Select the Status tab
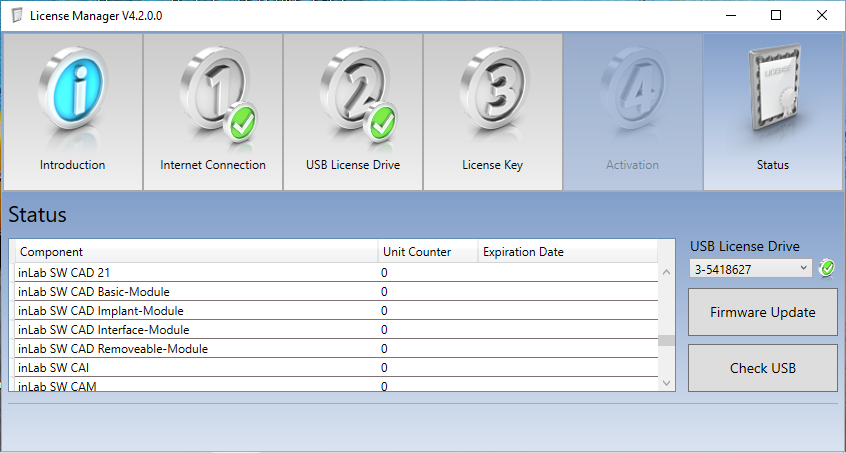Image resolution: width=846 pixels, height=453 pixels. [x=773, y=112]
